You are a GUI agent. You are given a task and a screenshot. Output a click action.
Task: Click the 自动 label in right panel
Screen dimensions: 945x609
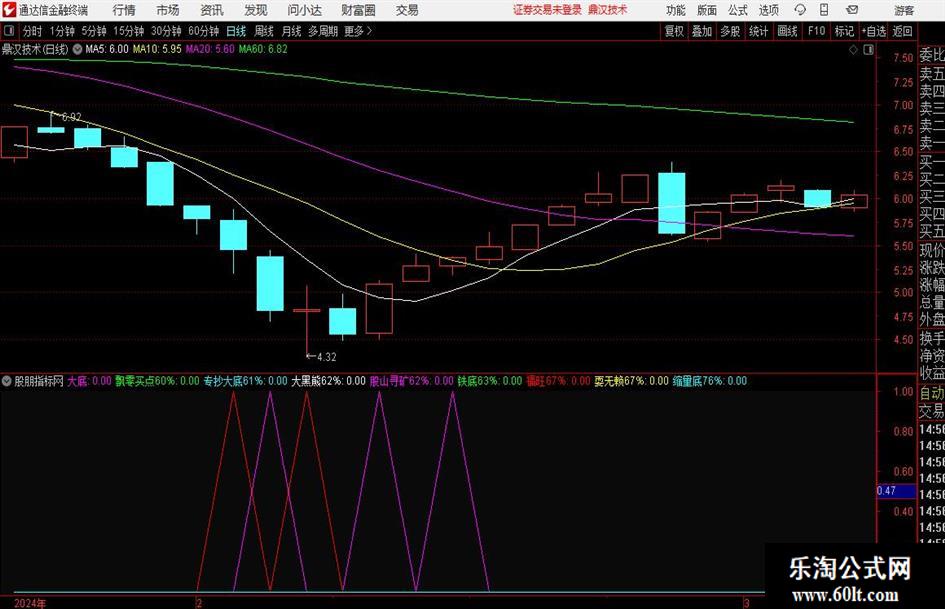click(x=932, y=393)
